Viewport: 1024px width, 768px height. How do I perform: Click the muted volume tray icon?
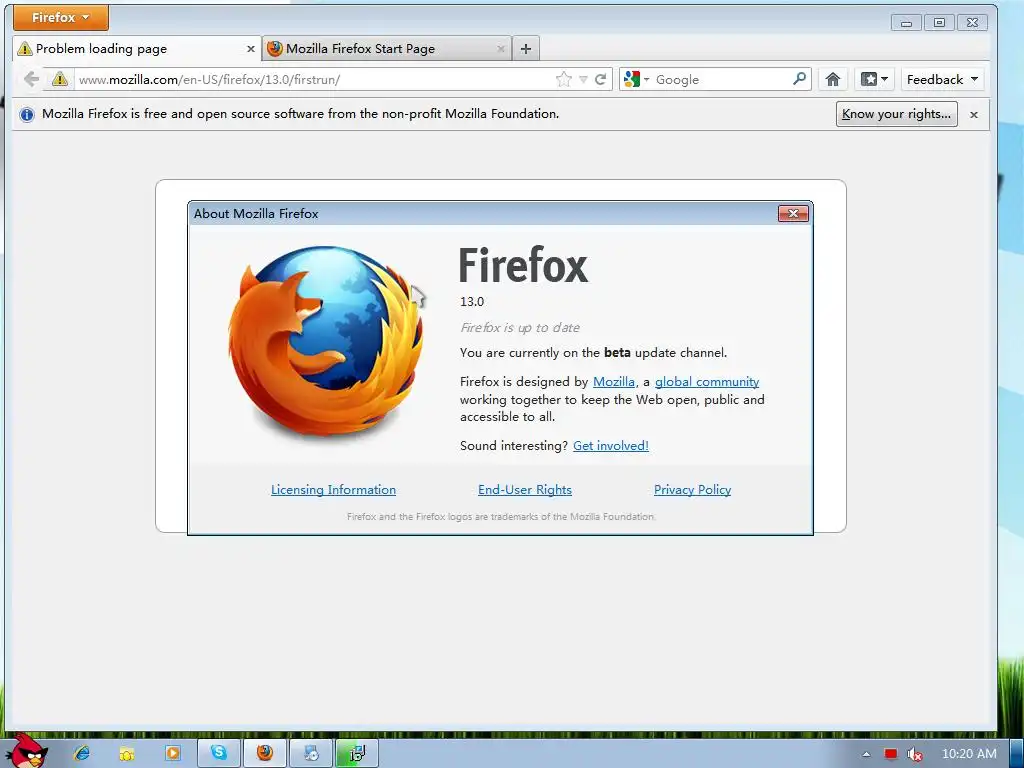tap(915, 754)
